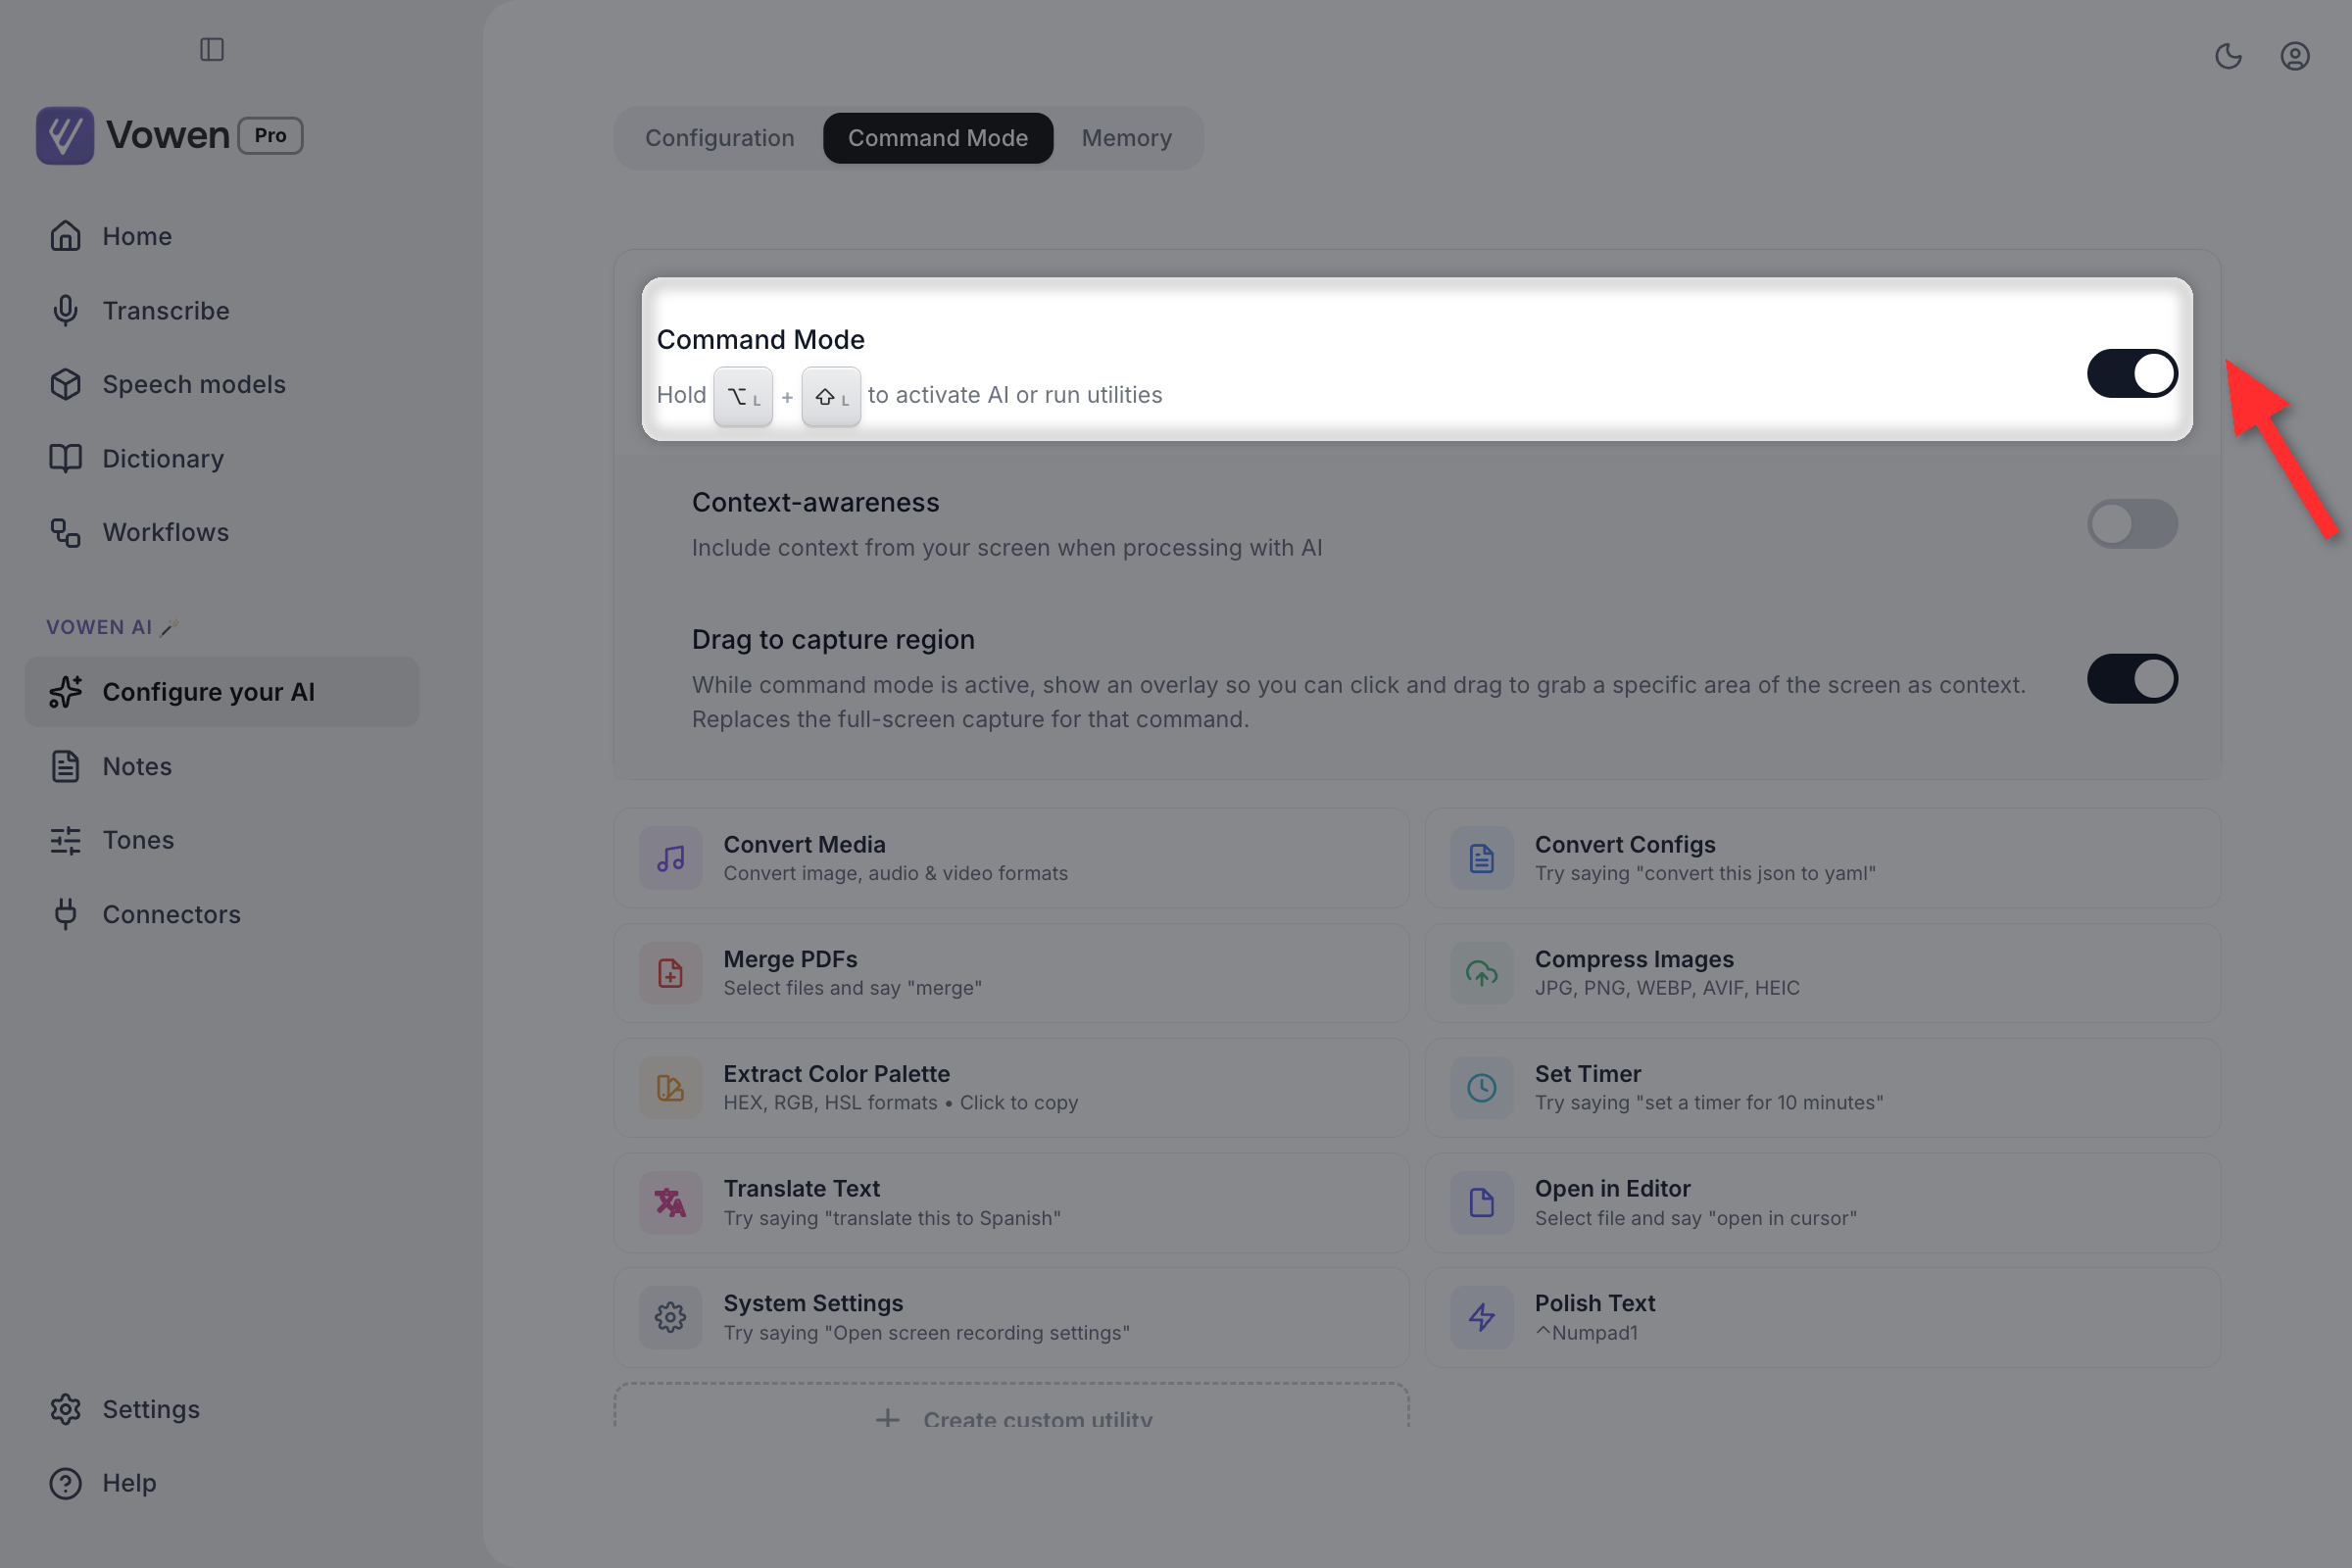
Task: Click Create custom utility button
Action: pyautogui.click(x=1012, y=1408)
